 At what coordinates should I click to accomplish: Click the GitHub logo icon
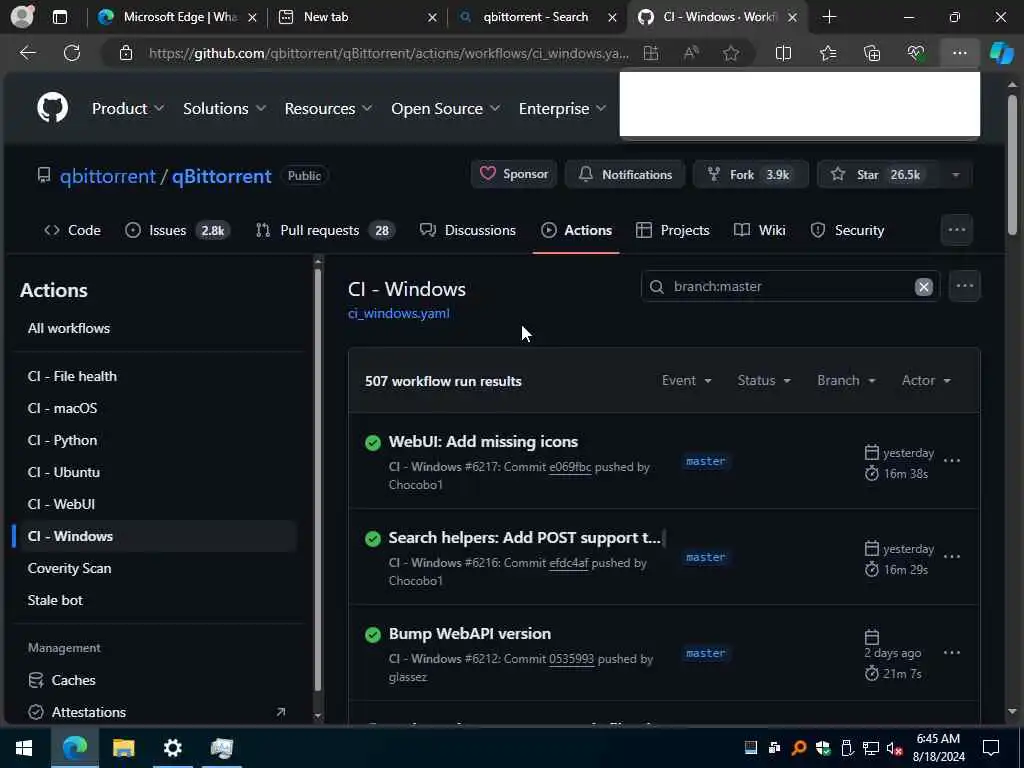pos(52,108)
